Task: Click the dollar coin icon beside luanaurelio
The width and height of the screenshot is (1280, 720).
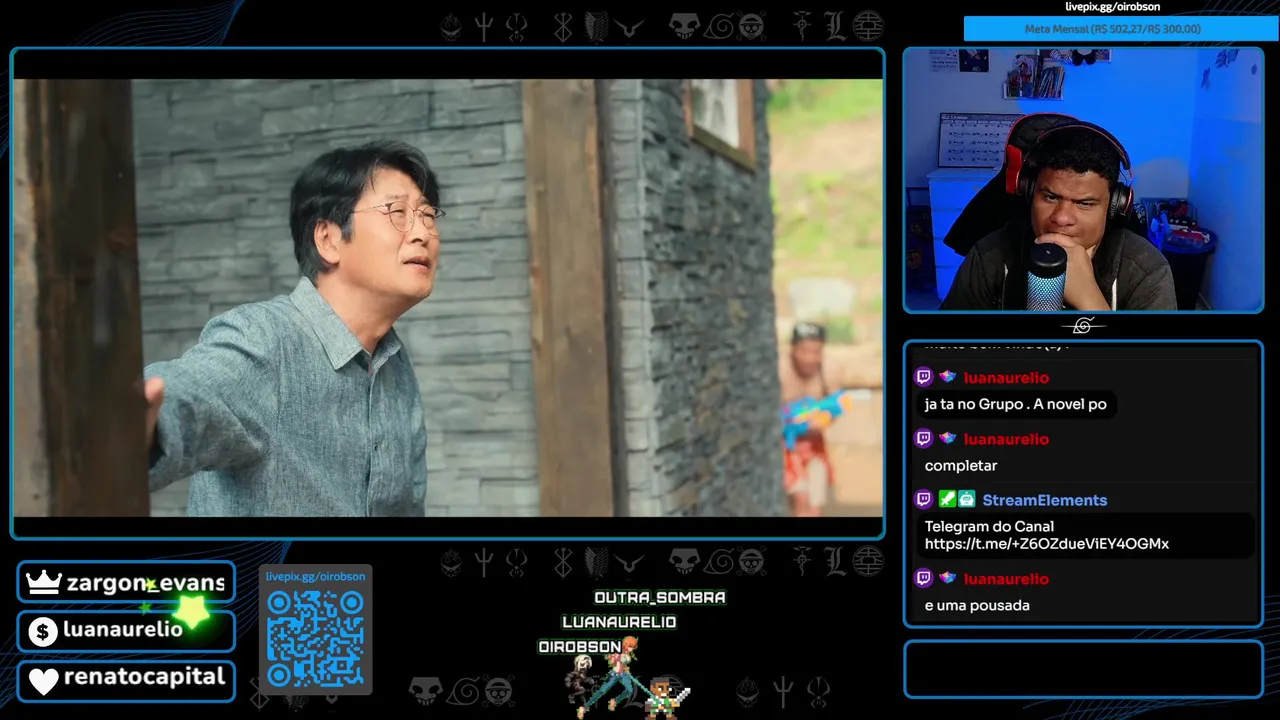Action: 42,631
